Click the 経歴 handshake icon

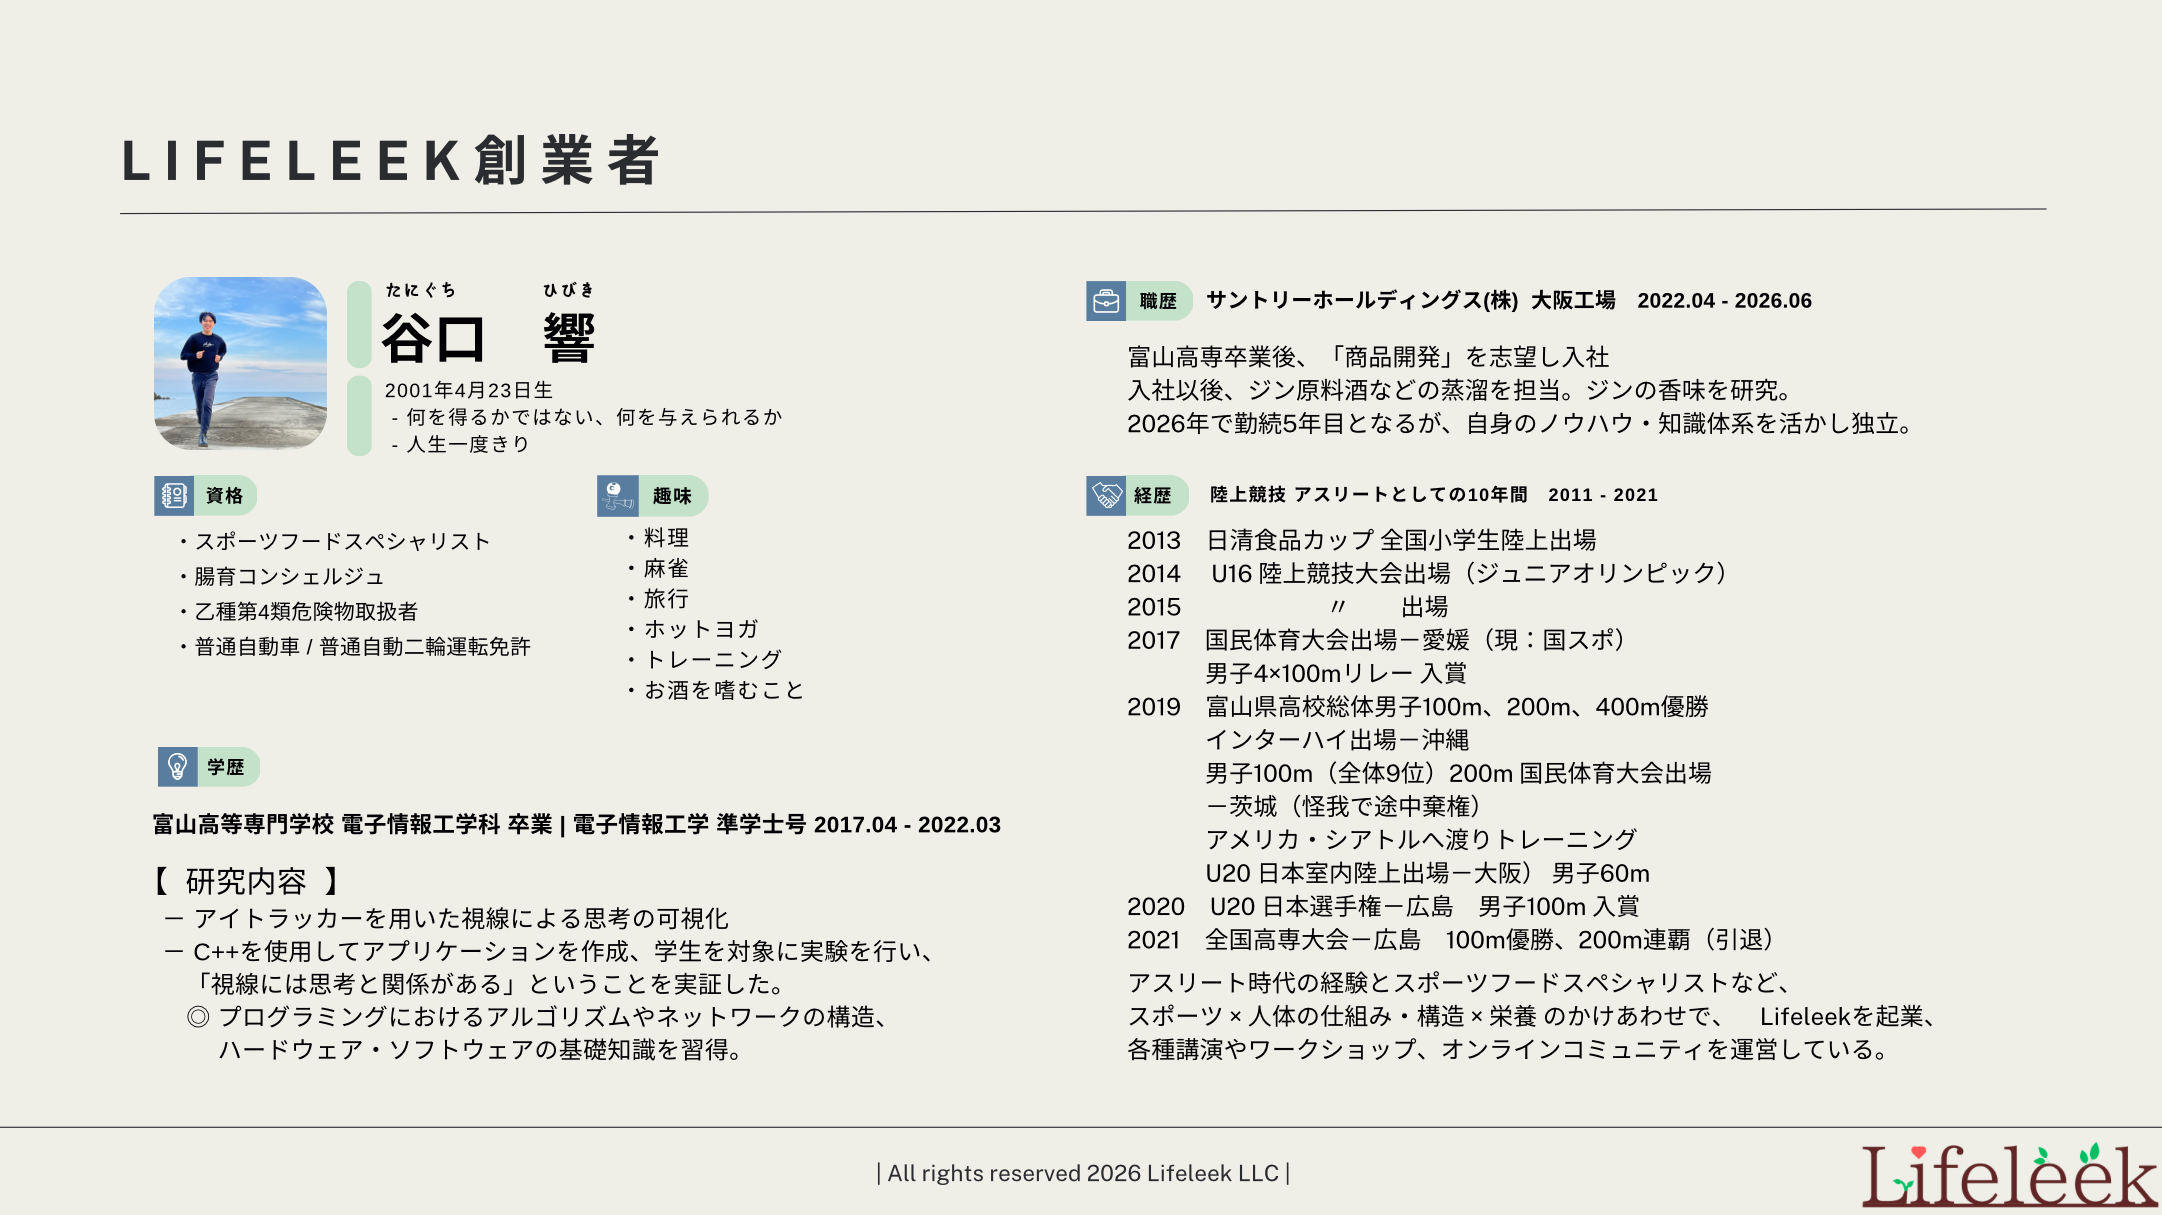pos(1107,494)
